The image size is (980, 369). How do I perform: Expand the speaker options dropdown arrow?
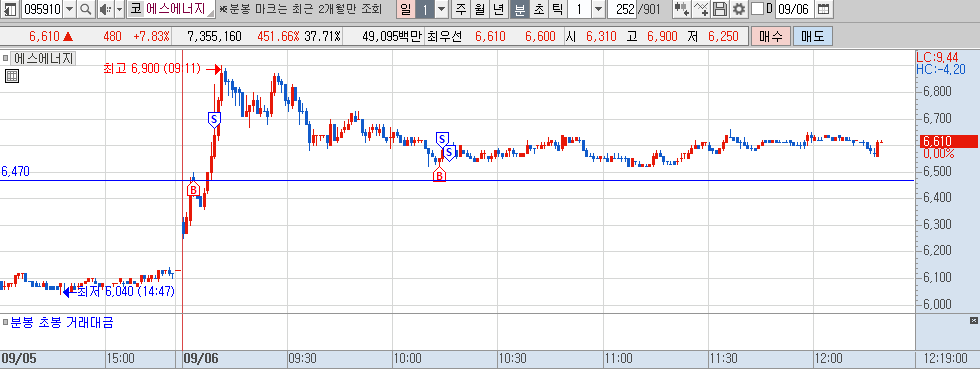point(119,9)
